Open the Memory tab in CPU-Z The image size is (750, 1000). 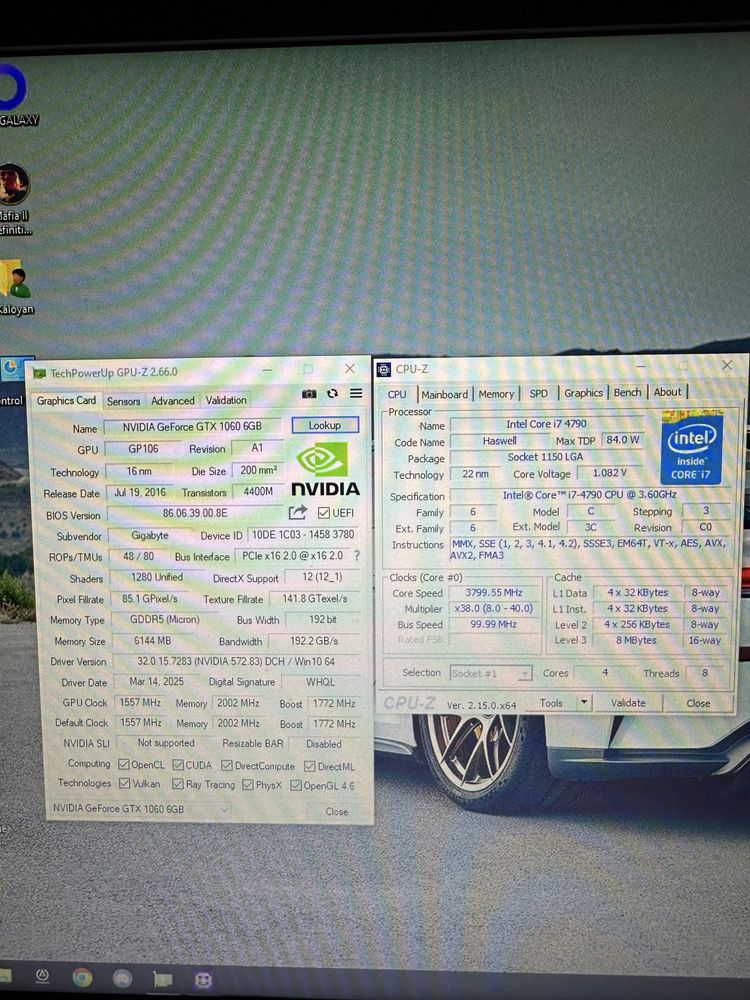coord(496,394)
